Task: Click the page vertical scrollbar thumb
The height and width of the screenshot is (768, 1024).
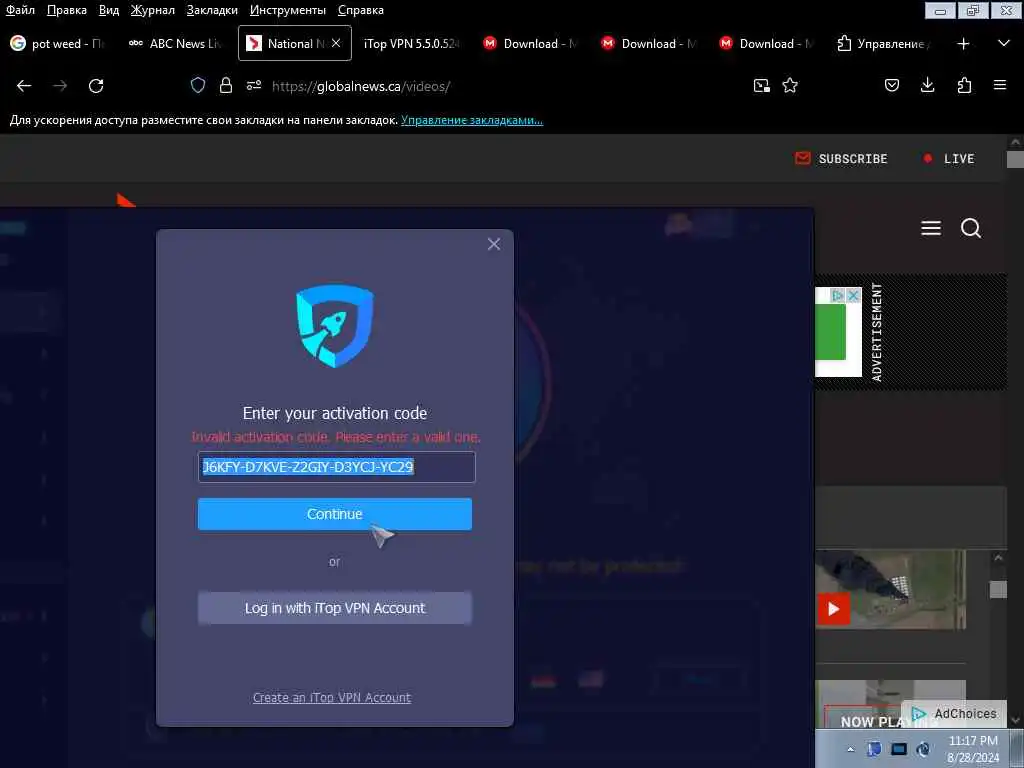Action: [x=1015, y=159]
